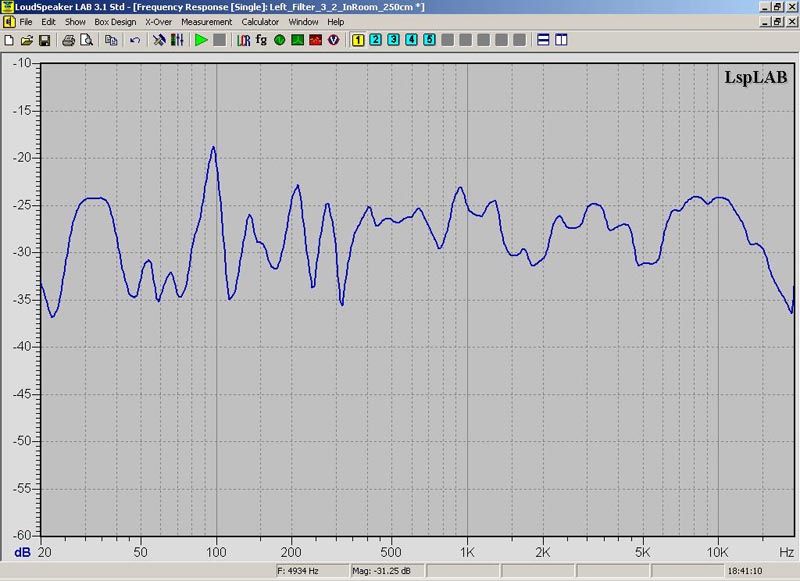Image resolution: width=800 pixels, height=581 pixels.
Task: Open the Edit menu
Action: point(48,22)
